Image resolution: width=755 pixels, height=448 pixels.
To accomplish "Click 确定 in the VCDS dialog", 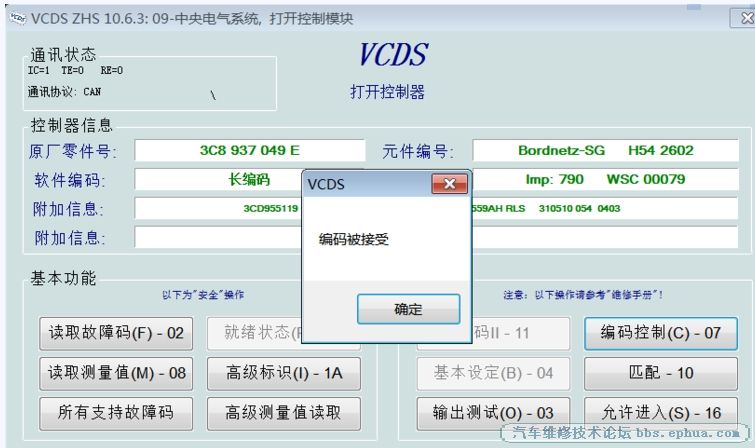I will click(408, 309).
